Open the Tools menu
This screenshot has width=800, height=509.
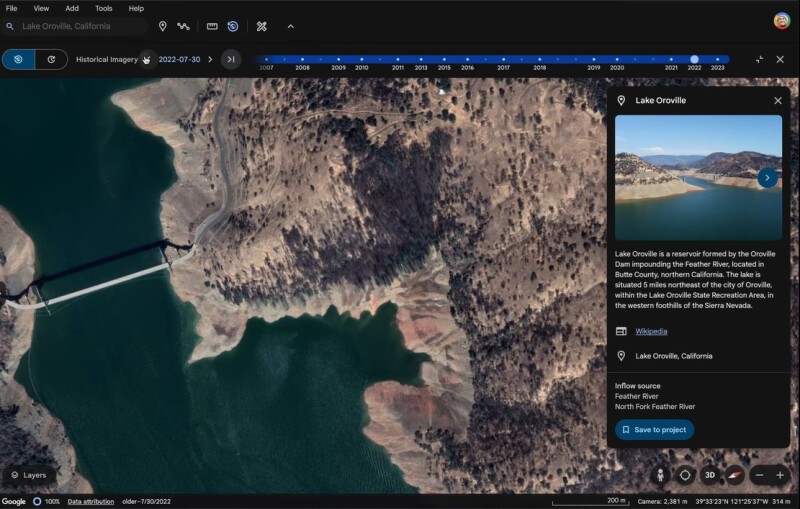103,8
